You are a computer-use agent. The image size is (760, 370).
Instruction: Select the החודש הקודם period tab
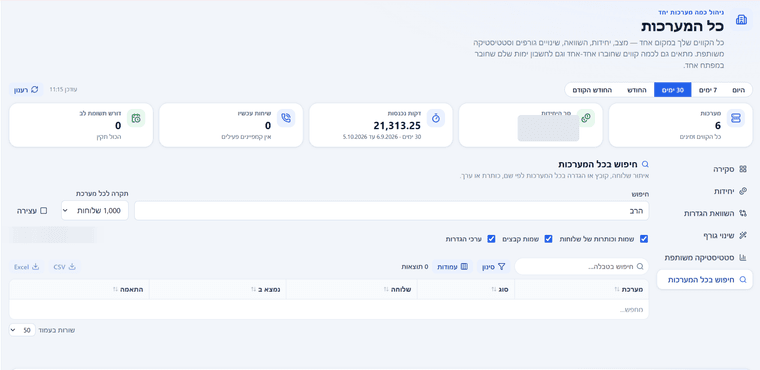(592, 90)
